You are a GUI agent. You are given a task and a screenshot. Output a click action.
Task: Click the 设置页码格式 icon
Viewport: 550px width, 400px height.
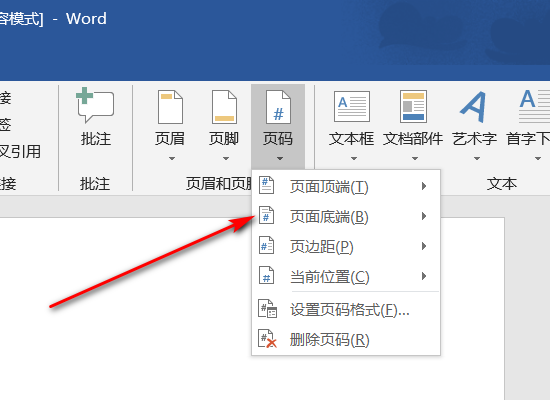click(x=267, y=309)
